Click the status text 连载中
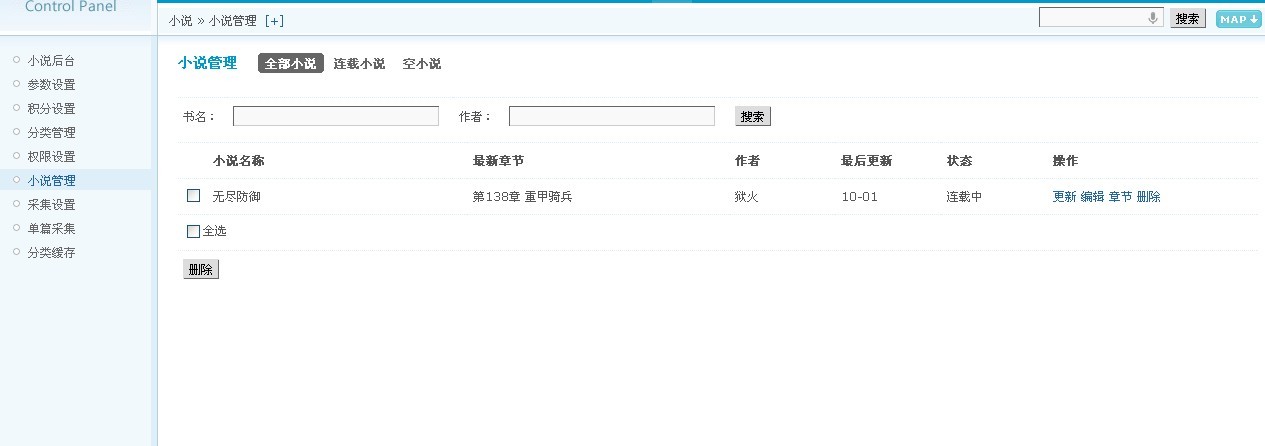This screenshot has height=446, width=1265. pos(965,197)
